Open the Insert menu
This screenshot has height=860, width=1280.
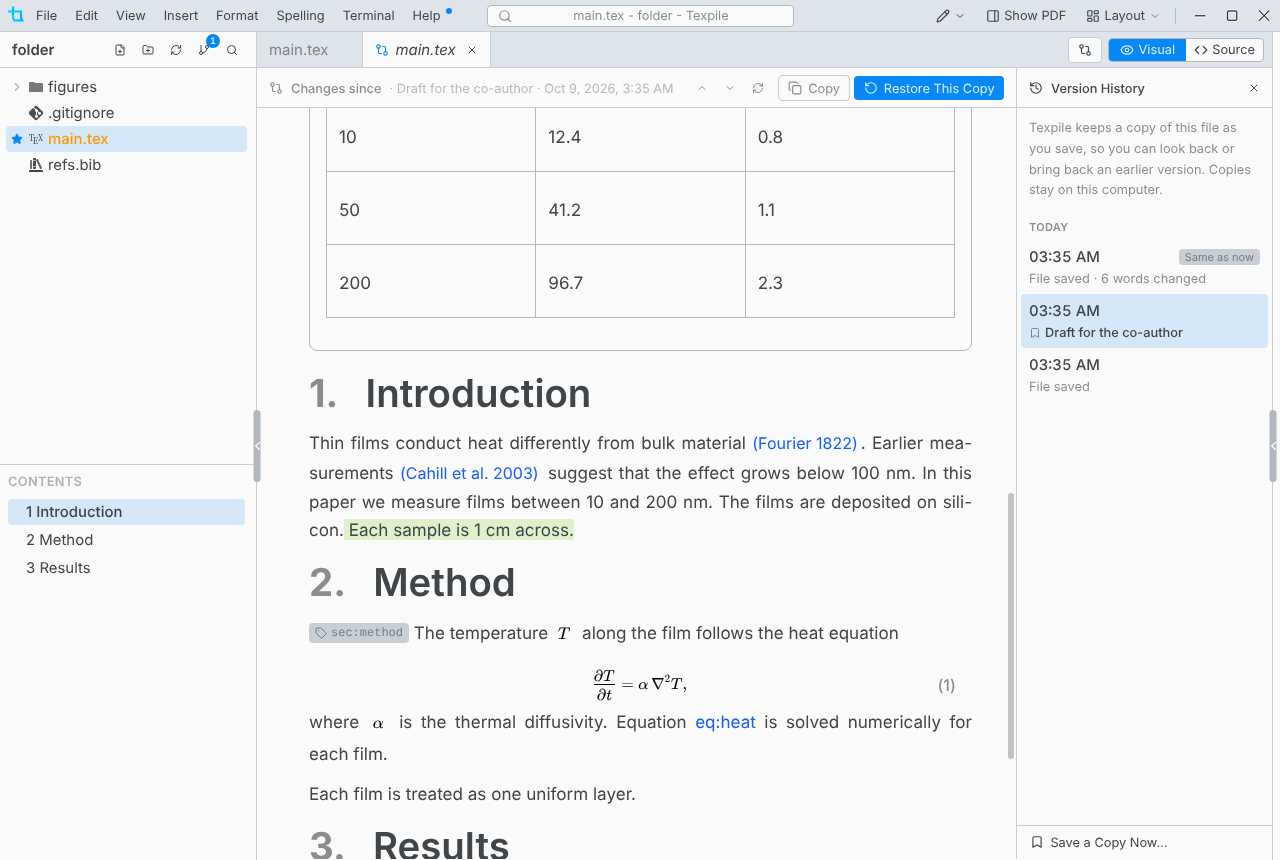(181, 16)
